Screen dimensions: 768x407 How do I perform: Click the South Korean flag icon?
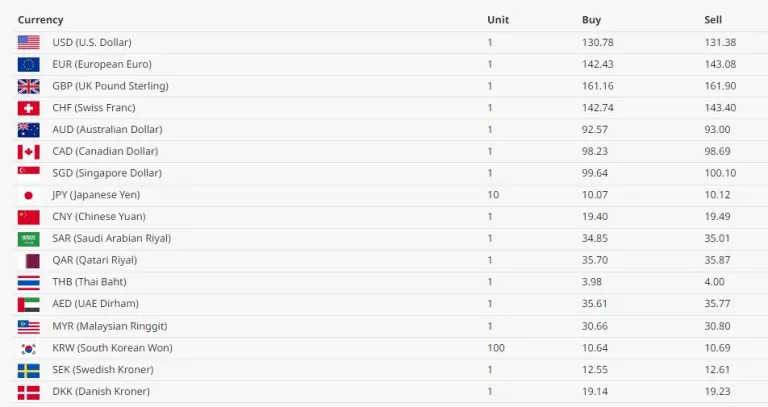pos(28,349)
